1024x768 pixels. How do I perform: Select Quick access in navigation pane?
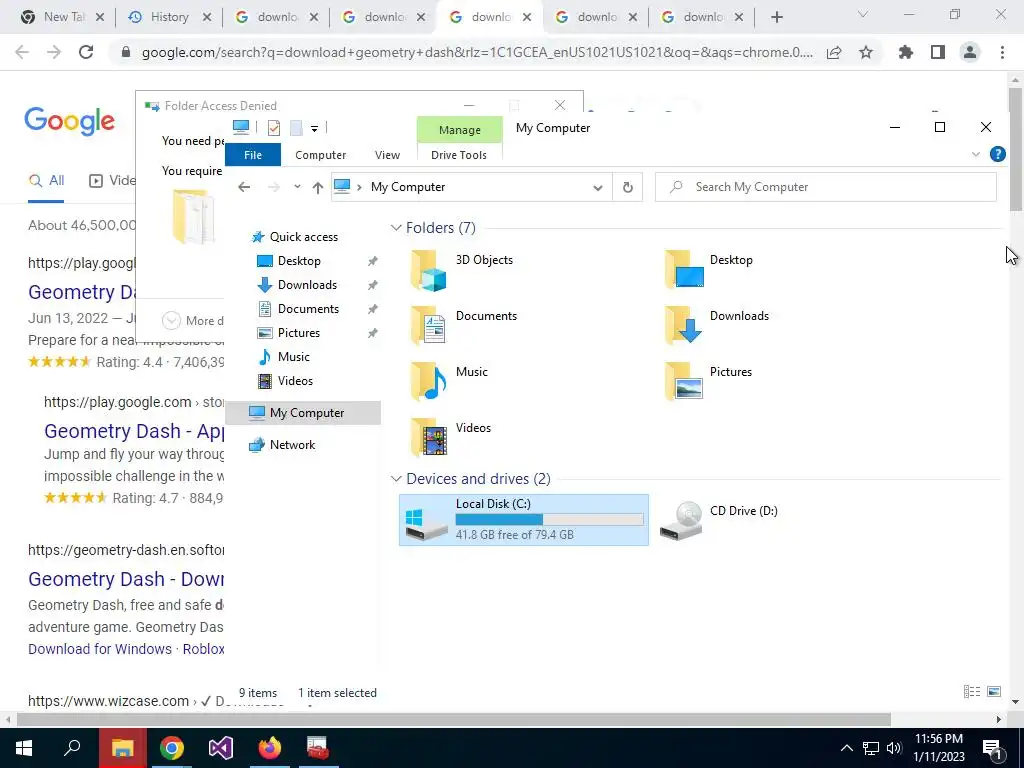coord(304,237)
